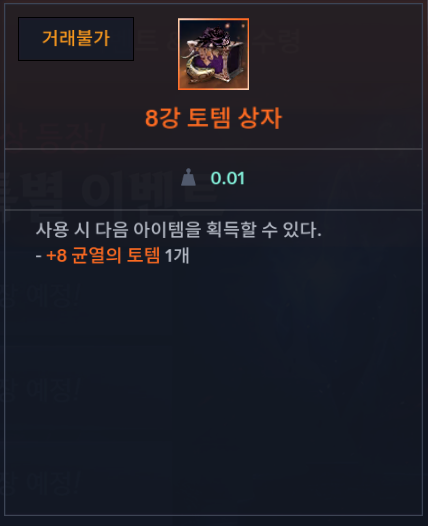
Task: Click the dark box side of the totem chest image
Action: (235, 62)
